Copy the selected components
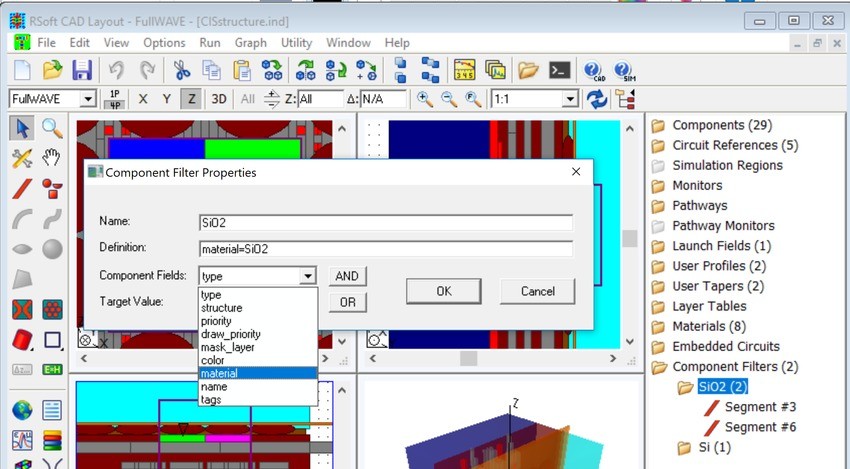The width and height of the screenshot is (850, 469). point(211,70)
